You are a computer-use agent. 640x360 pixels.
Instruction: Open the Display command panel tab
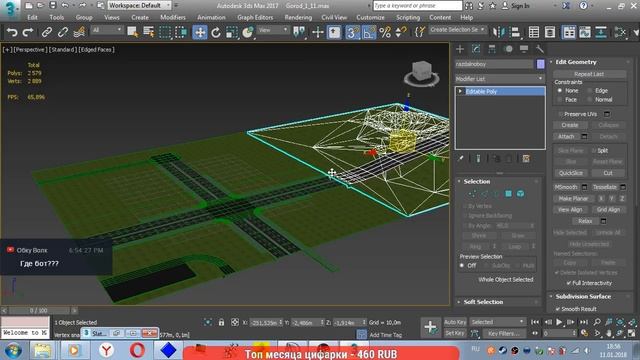[x=524, y=49]
